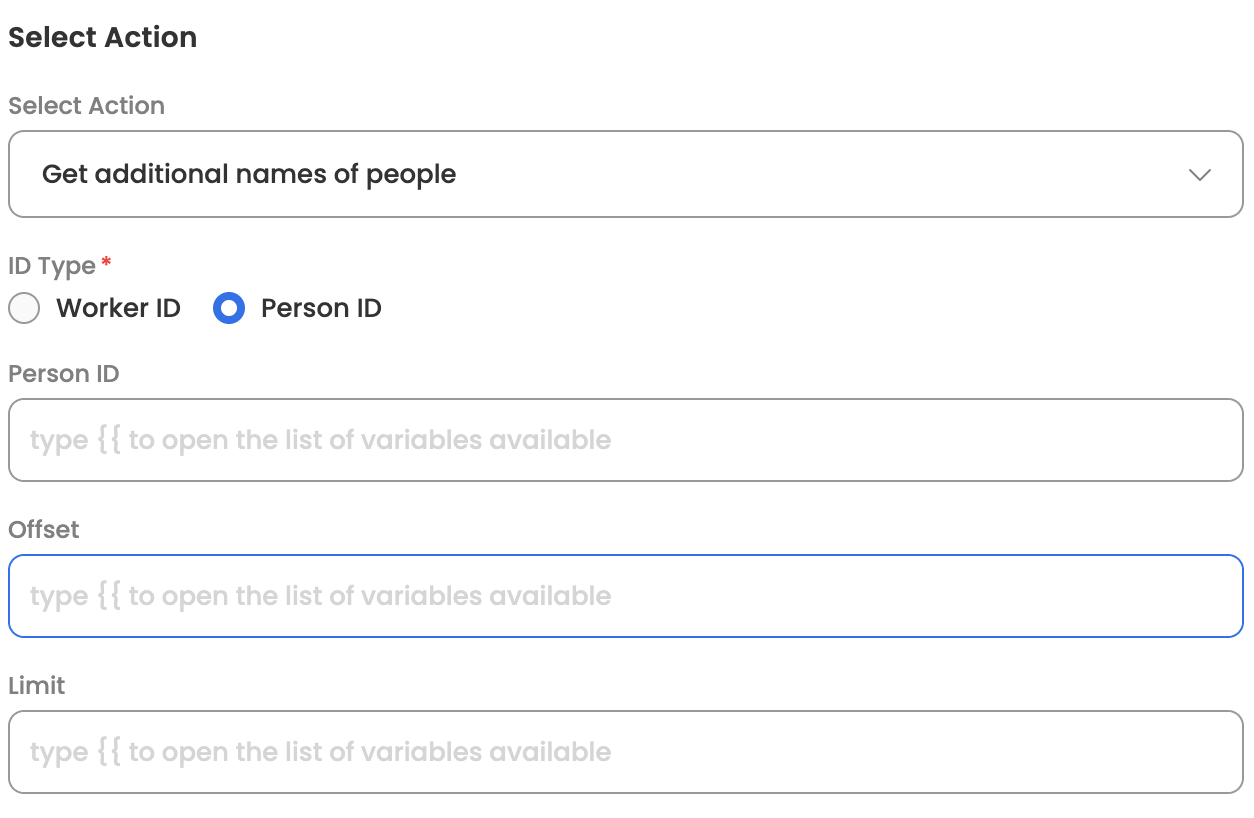This screenshot has width=1254, height=818.
Task: Click the "Person ID" radio option text
Action: (321, 308)
